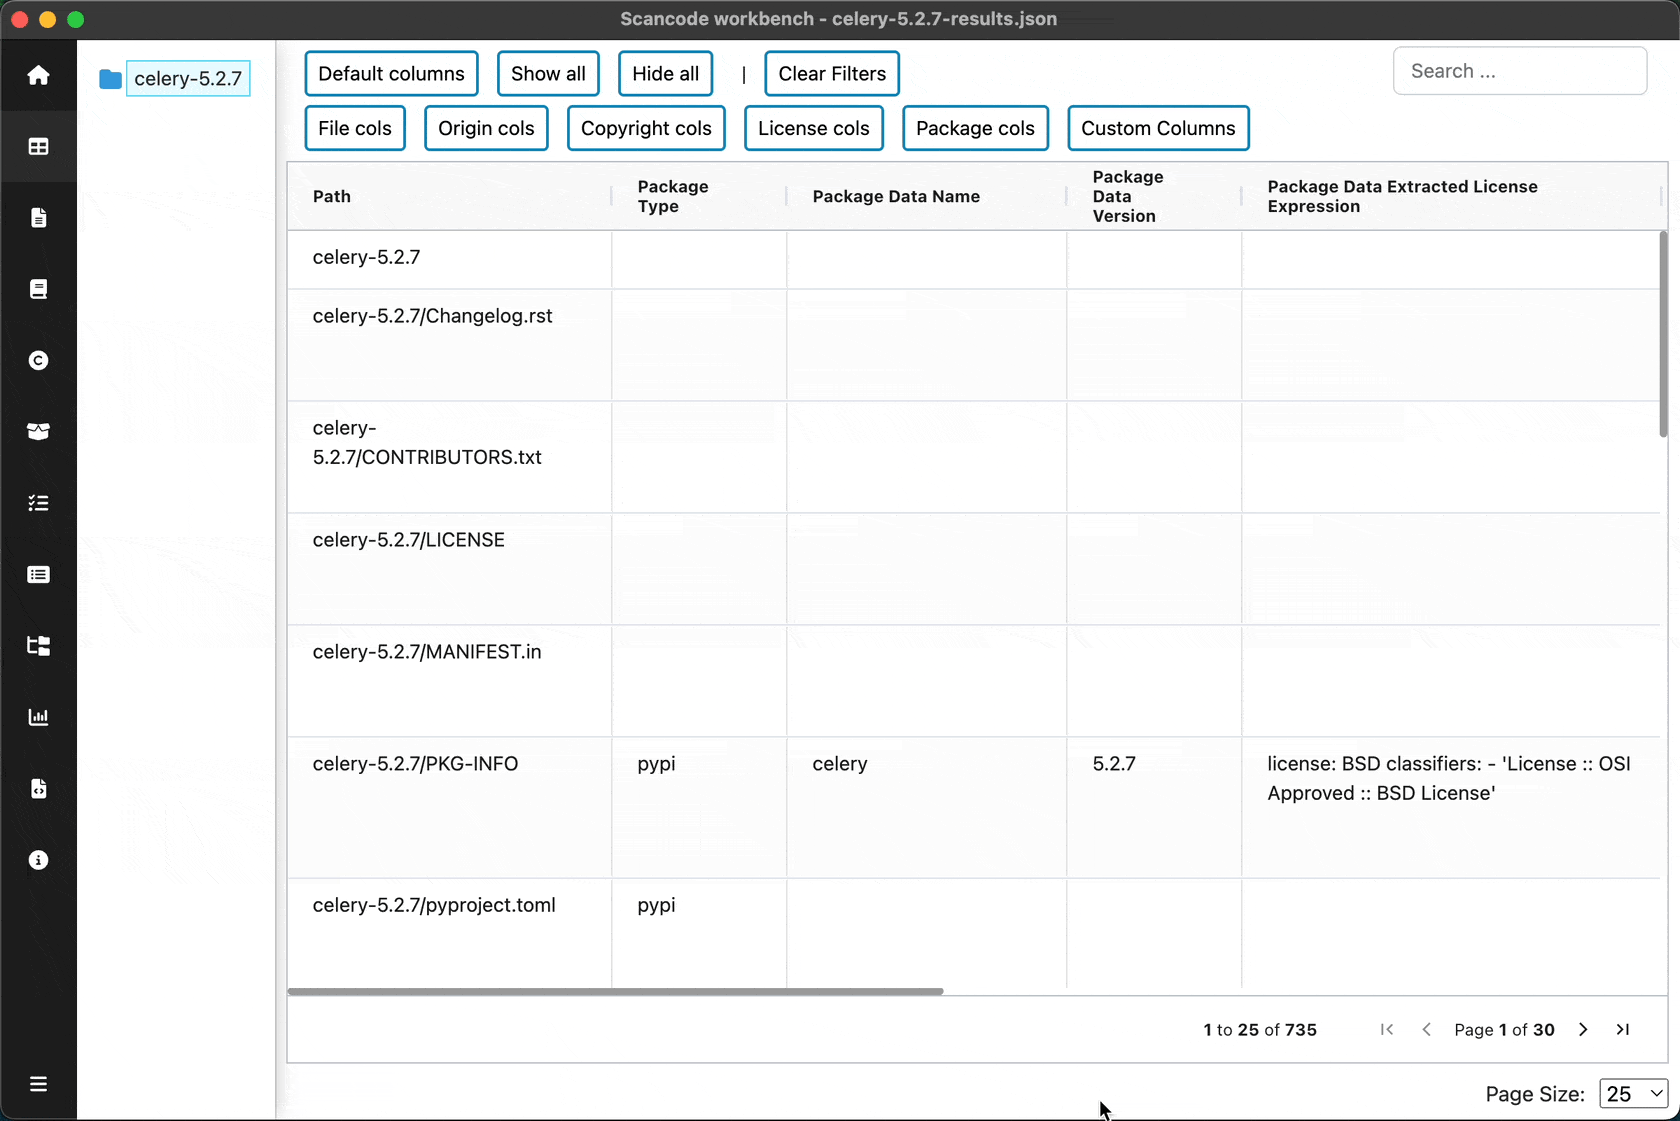Screen dimensions: 1680x1121
Task: Open the code file sidebar icon
Action: (x=38, y=789)
